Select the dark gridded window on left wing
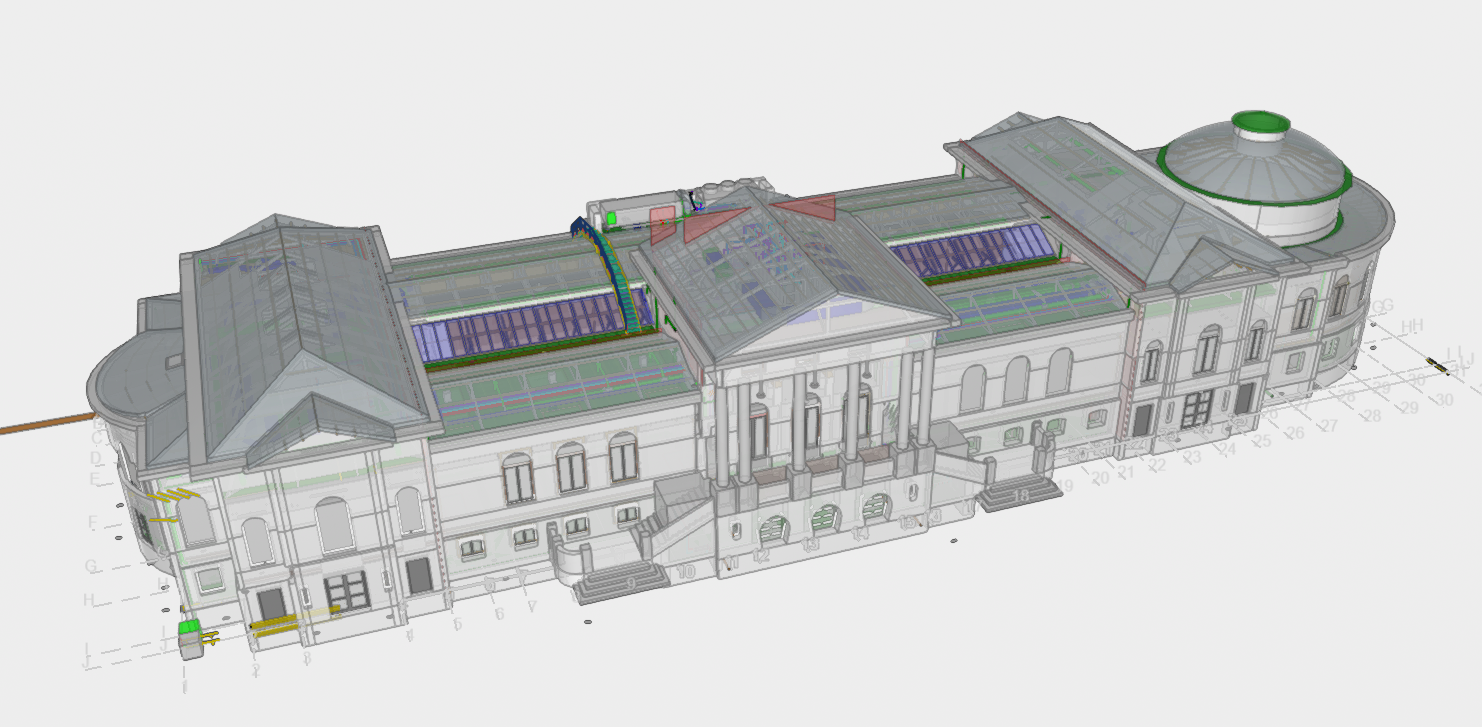The width and height of the screenshot is (1482, 727). coord(347,590)
